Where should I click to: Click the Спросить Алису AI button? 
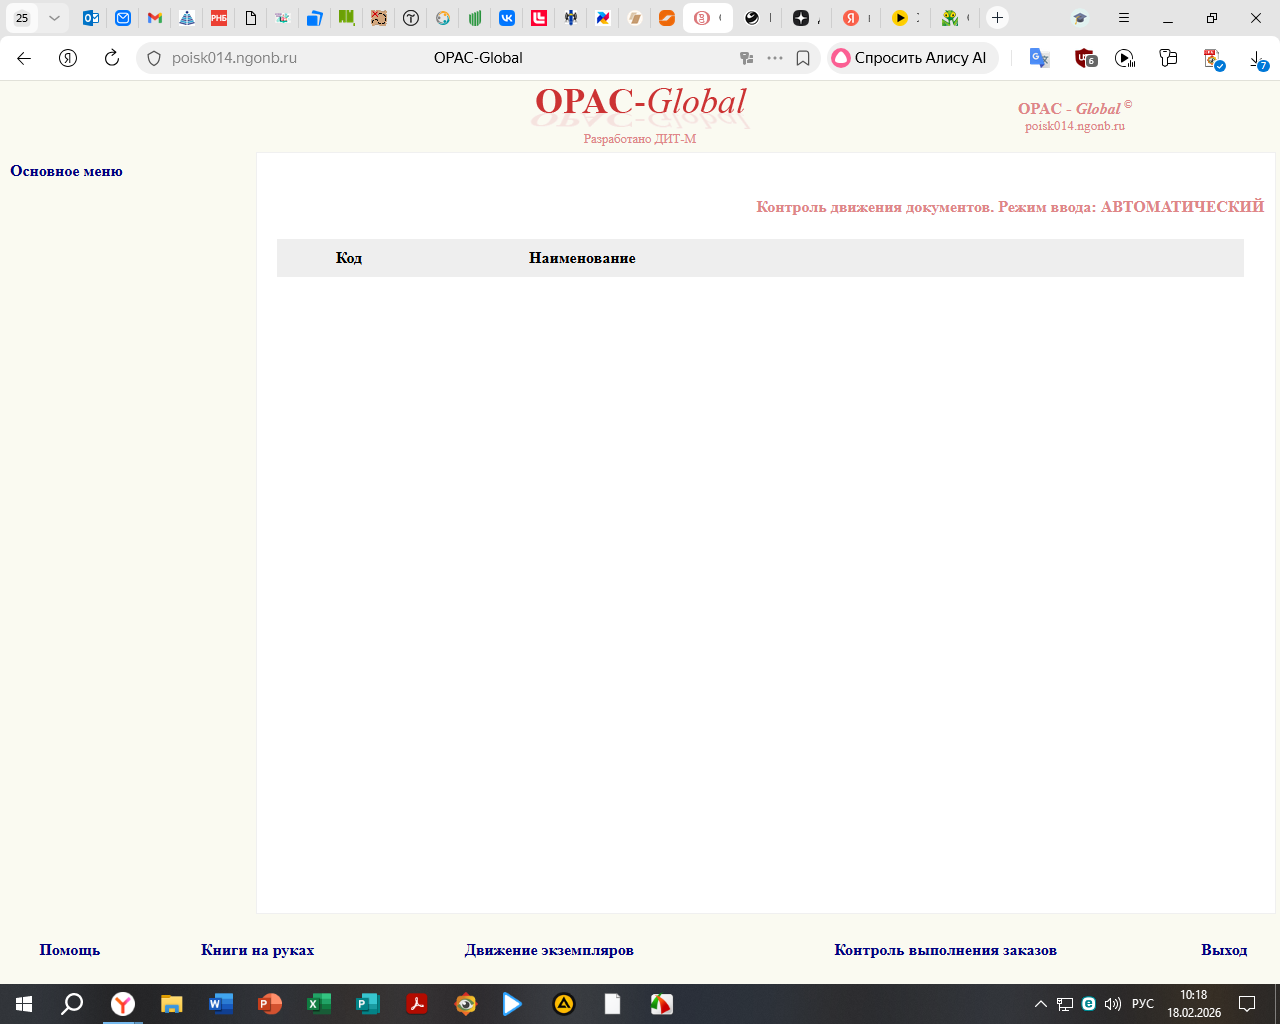[x=910, y=58]
